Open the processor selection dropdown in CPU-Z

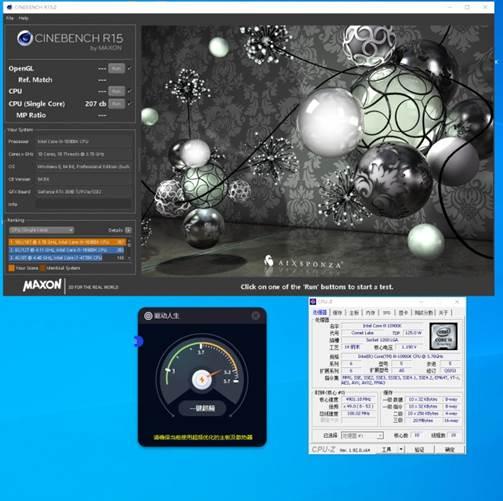(x=362, y=435)
